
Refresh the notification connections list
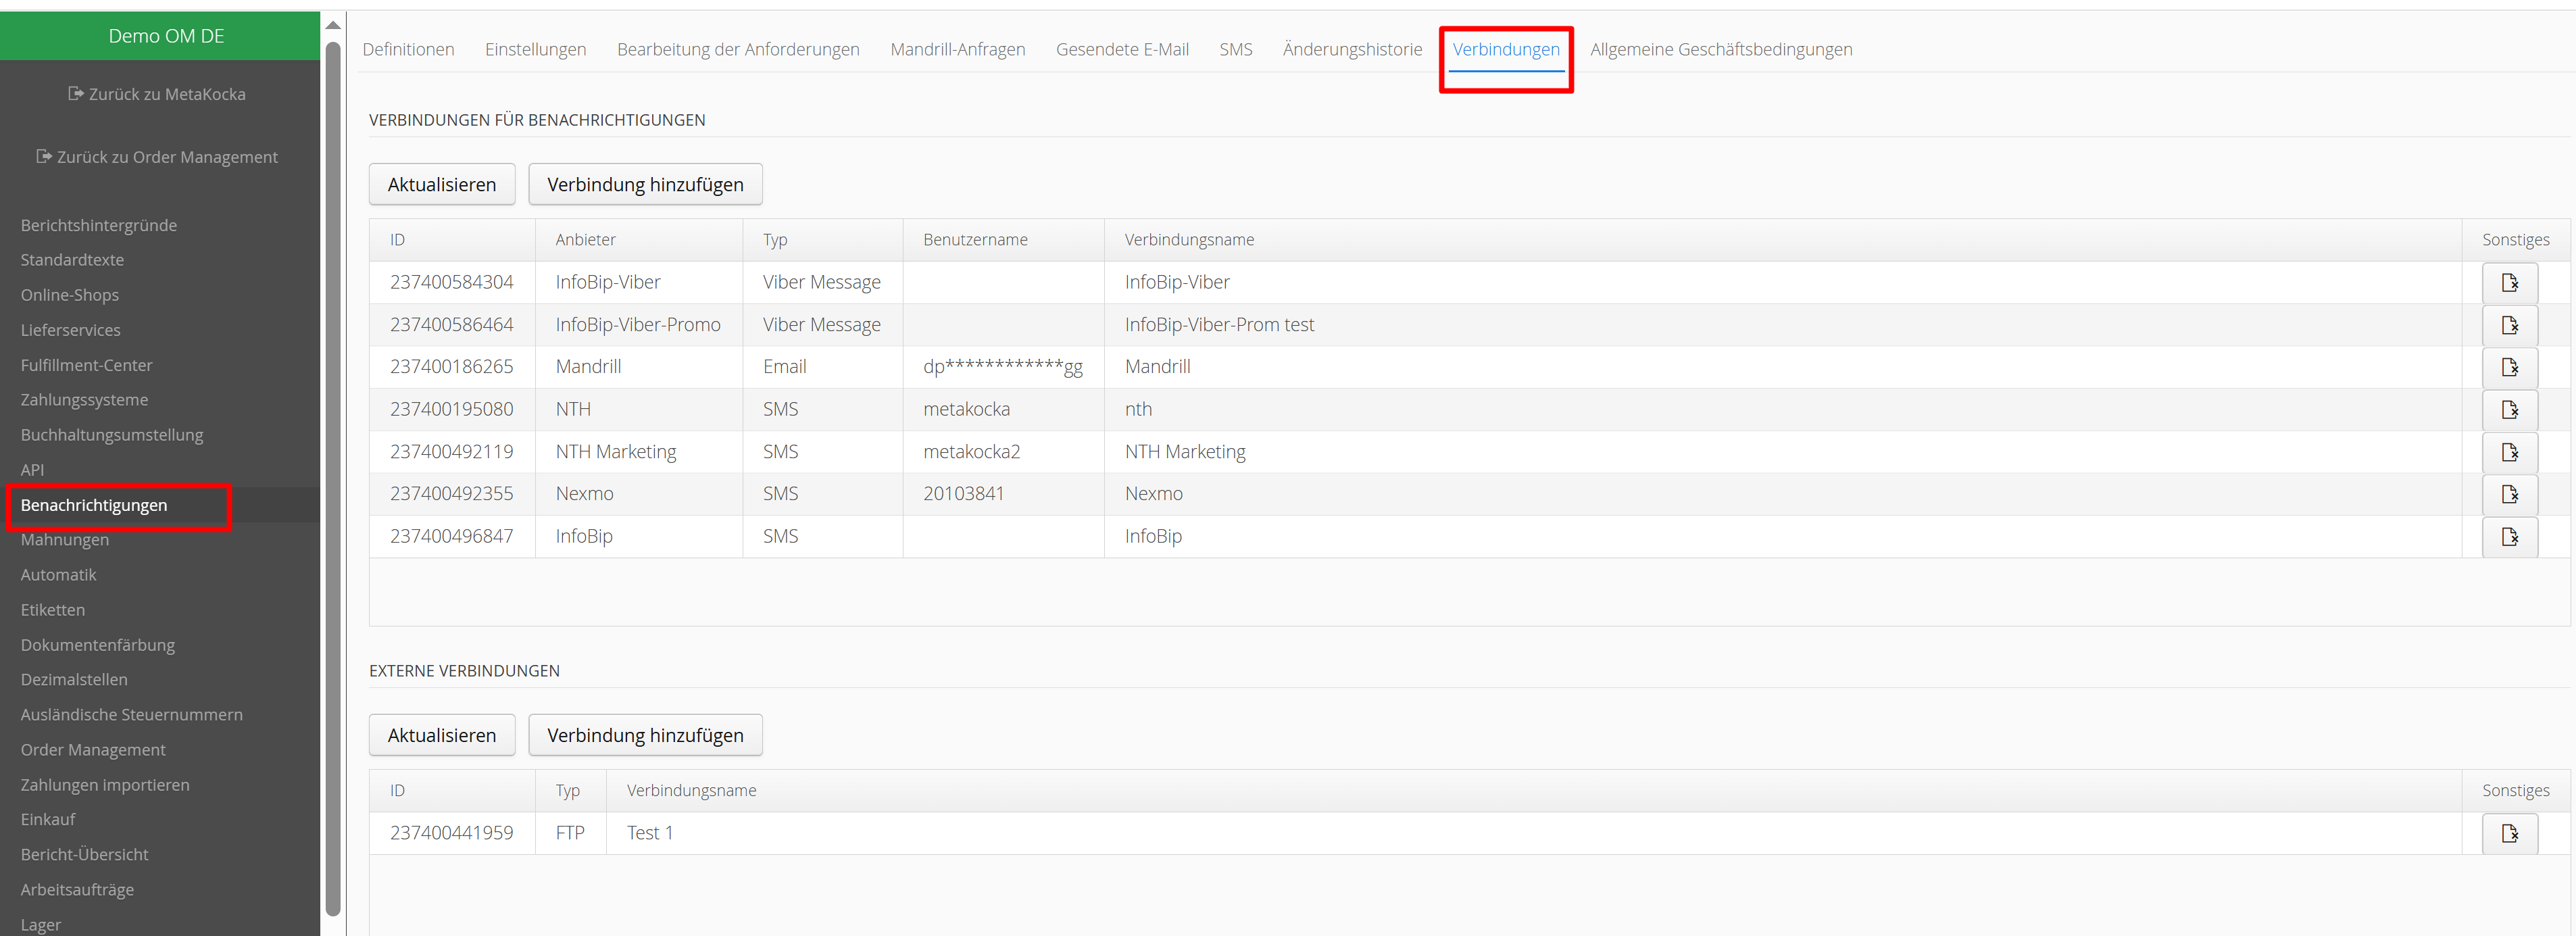(441, 184)
